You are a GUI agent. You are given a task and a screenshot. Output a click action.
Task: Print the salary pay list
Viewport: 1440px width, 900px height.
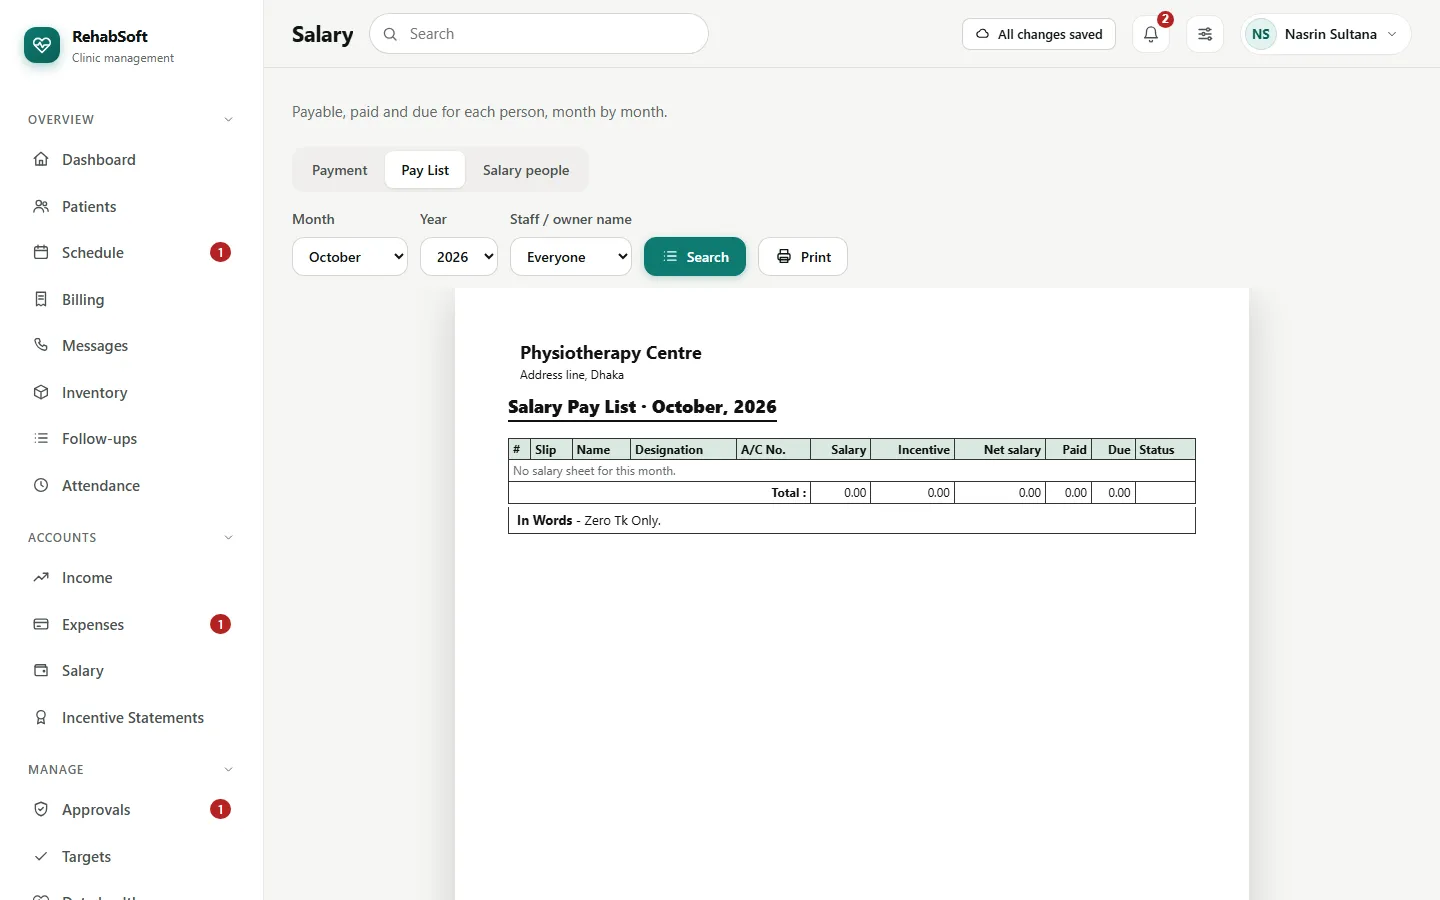click(x=803, y=257)
